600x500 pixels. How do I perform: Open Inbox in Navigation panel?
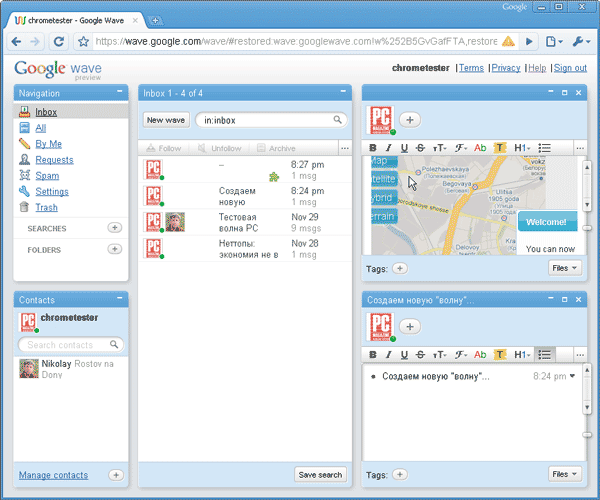[46, 112]
